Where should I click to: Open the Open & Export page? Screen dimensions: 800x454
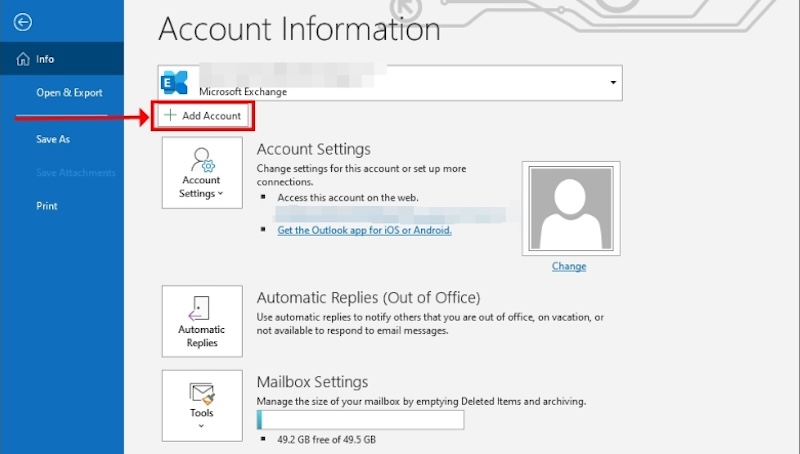click(69, 92)
